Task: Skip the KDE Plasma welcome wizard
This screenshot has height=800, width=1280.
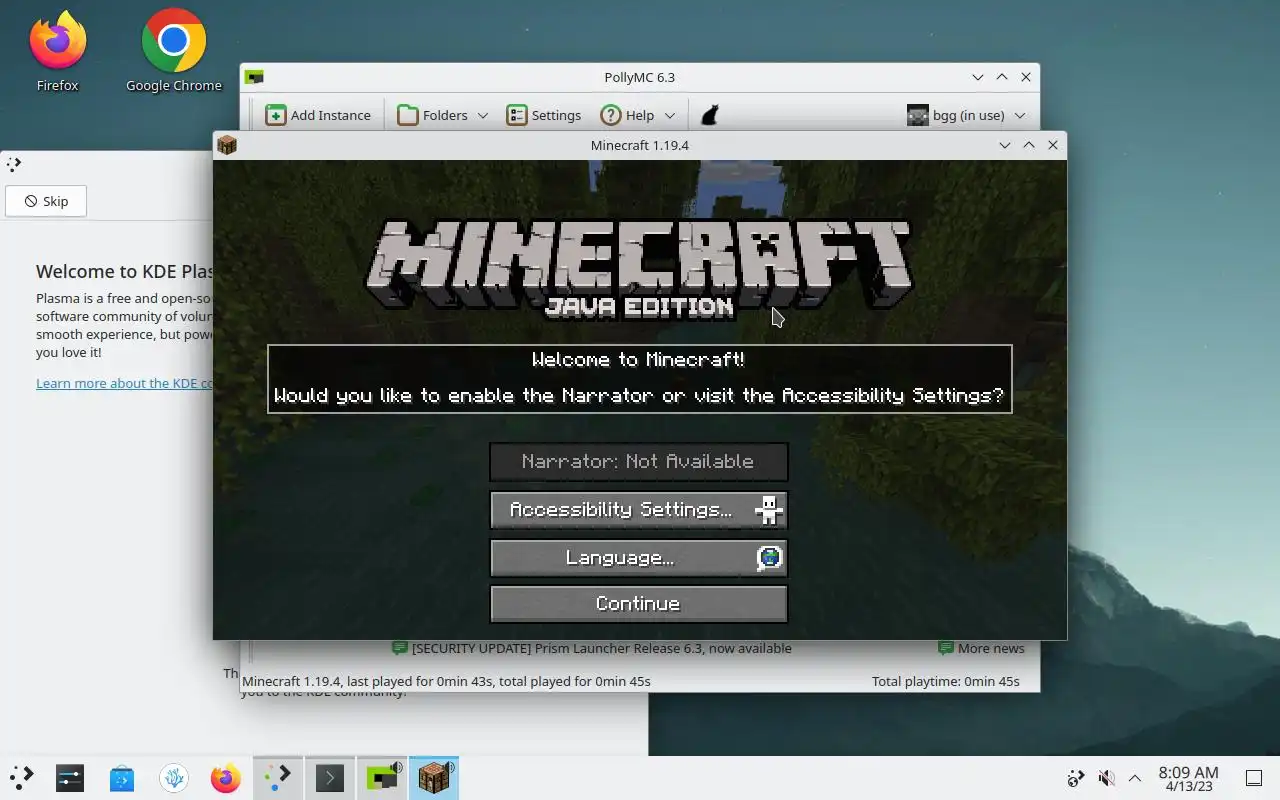Action: (46, 201)
